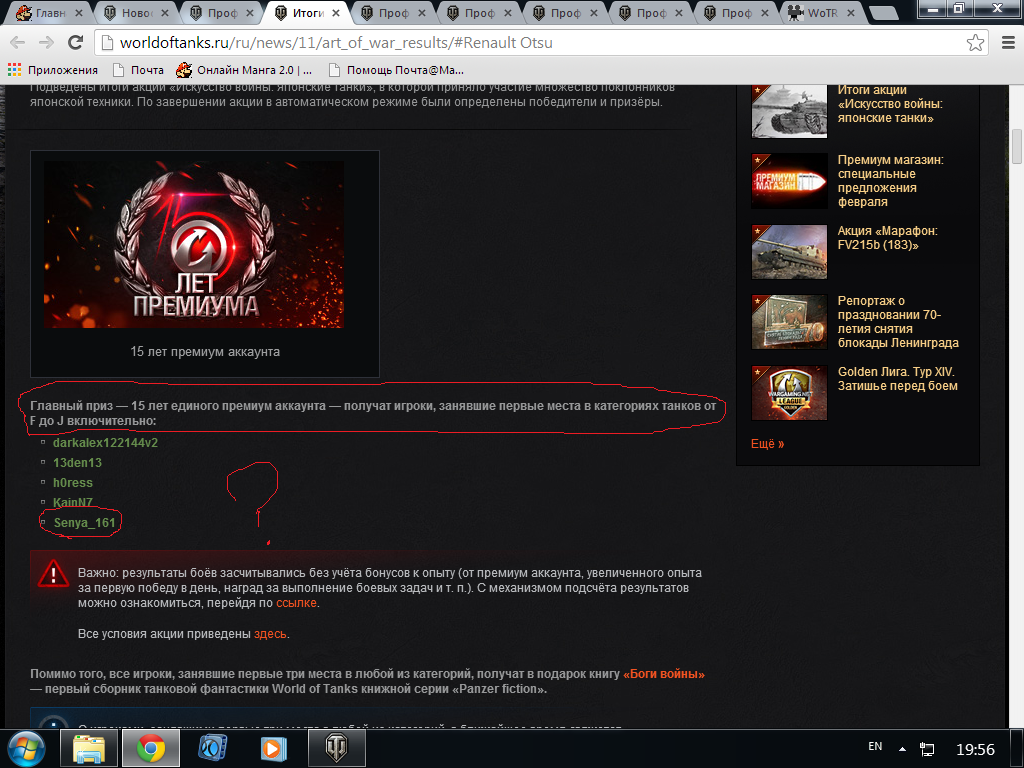The image size is (1024, 768).
Task: Open Итоги акции «Искусство войны» news thumbnail
Action: (x=789, y=111)
